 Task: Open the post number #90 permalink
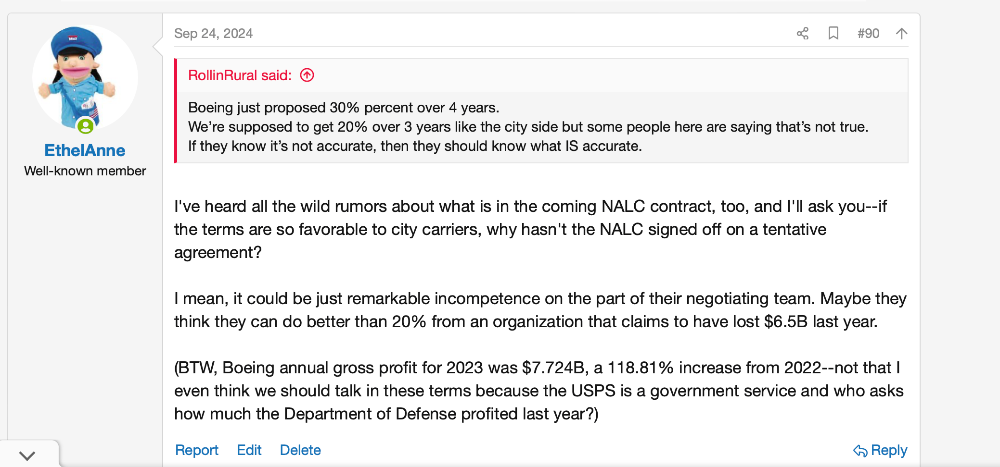[x=868, y=34]
